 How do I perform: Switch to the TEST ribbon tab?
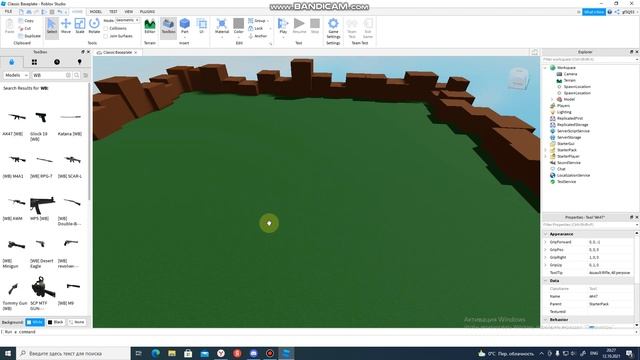(113, 11)
